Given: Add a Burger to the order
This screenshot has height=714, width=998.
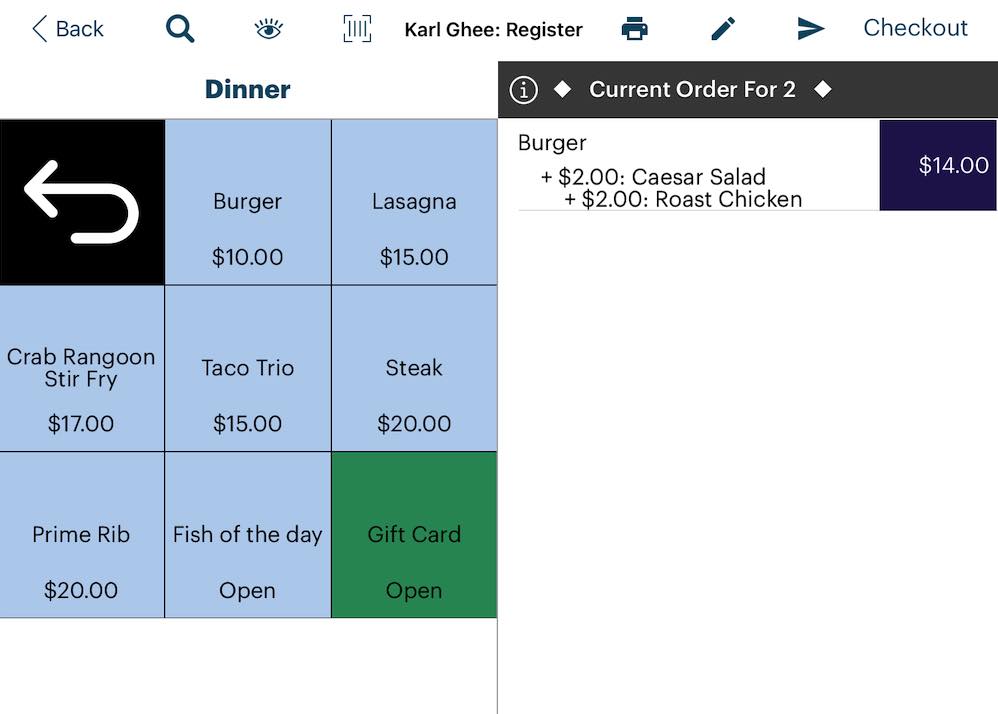Looking at the screenshot, I should (x=247, y=200).
